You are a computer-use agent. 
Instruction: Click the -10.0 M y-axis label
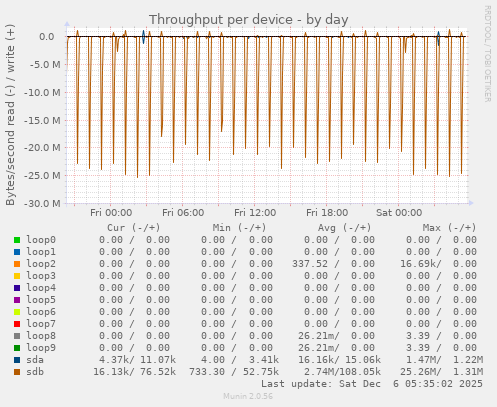tap(42, 93)
